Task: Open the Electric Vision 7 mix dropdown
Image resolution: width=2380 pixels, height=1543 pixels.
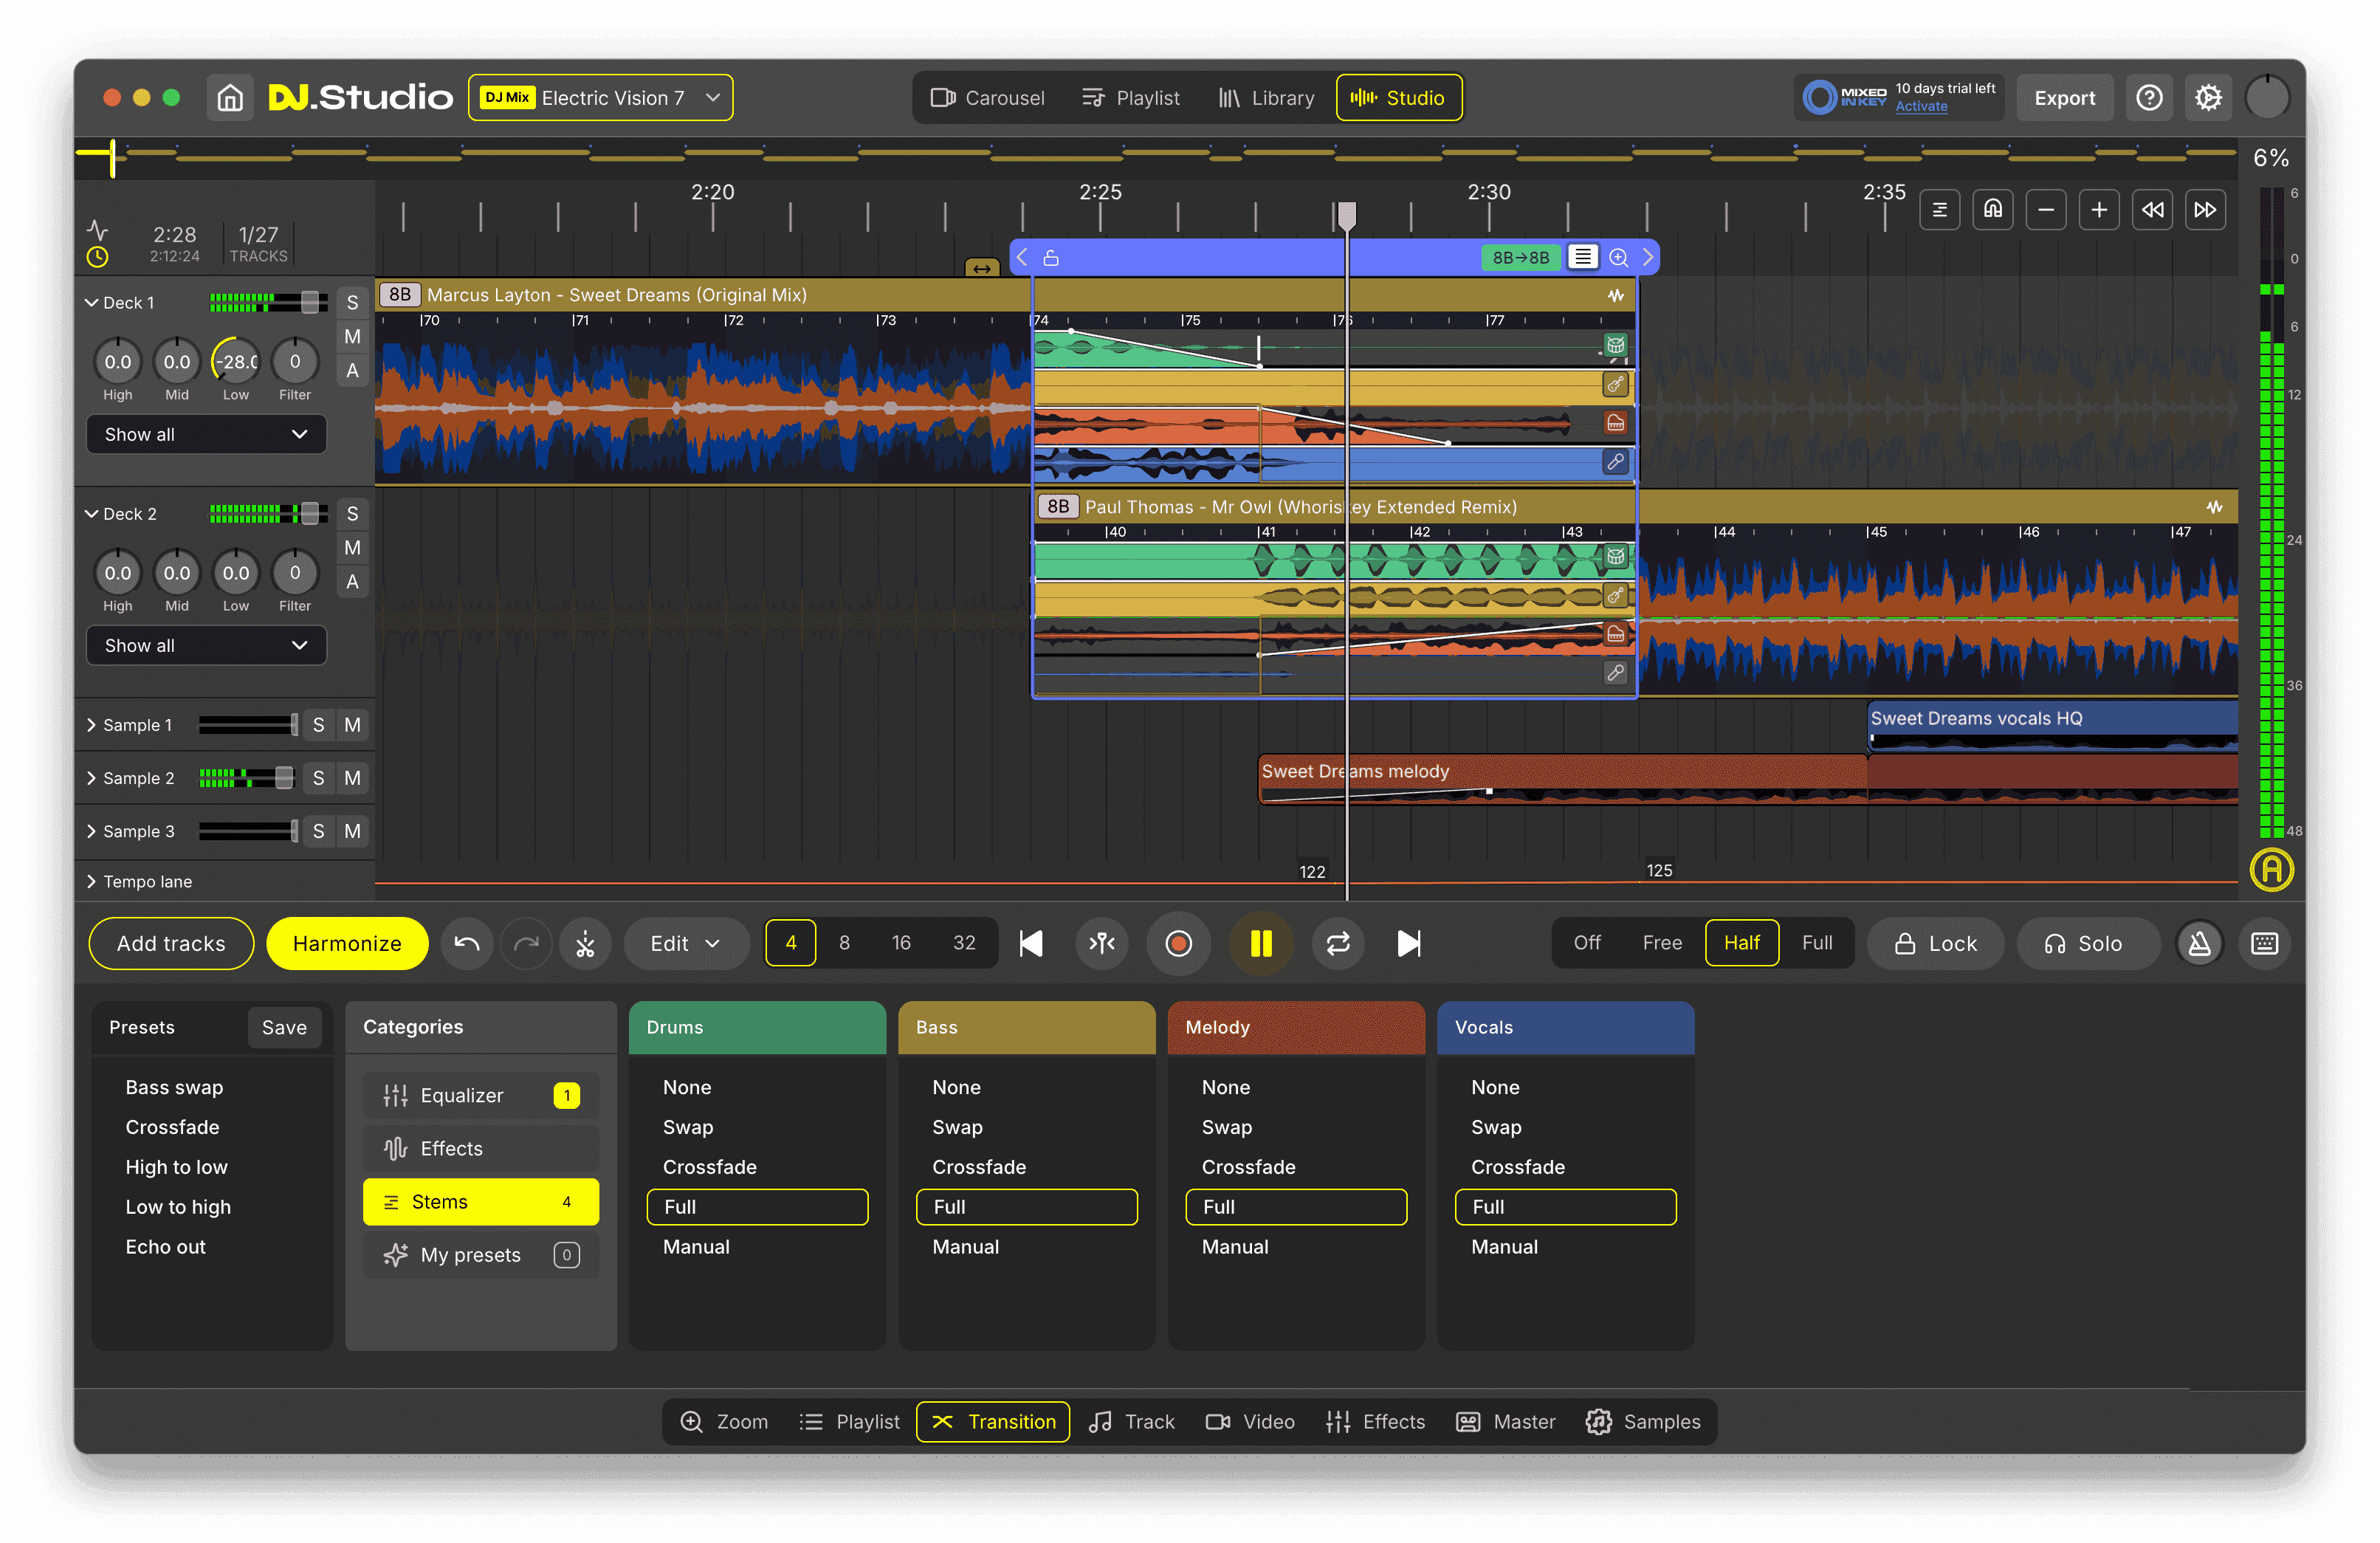Action: (x=601, y=98)
